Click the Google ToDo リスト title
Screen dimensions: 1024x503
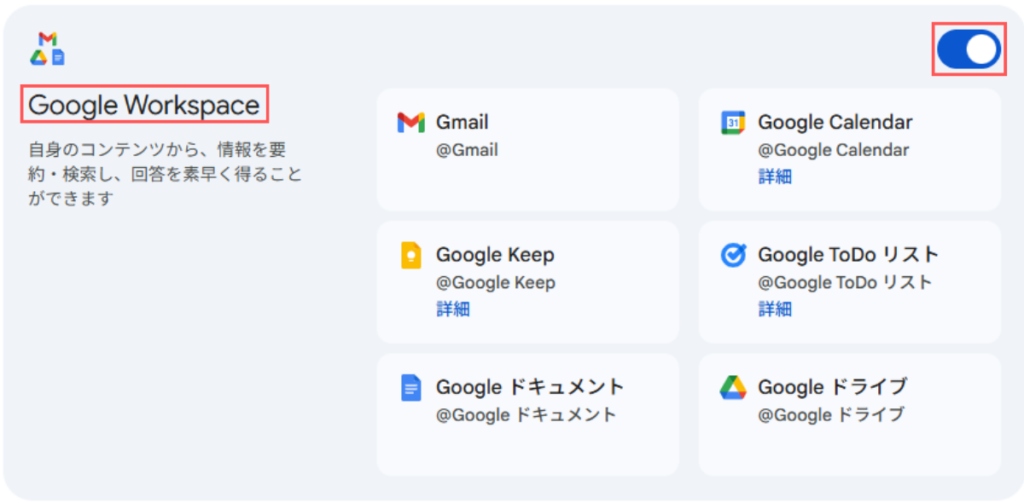coord(848,255)
